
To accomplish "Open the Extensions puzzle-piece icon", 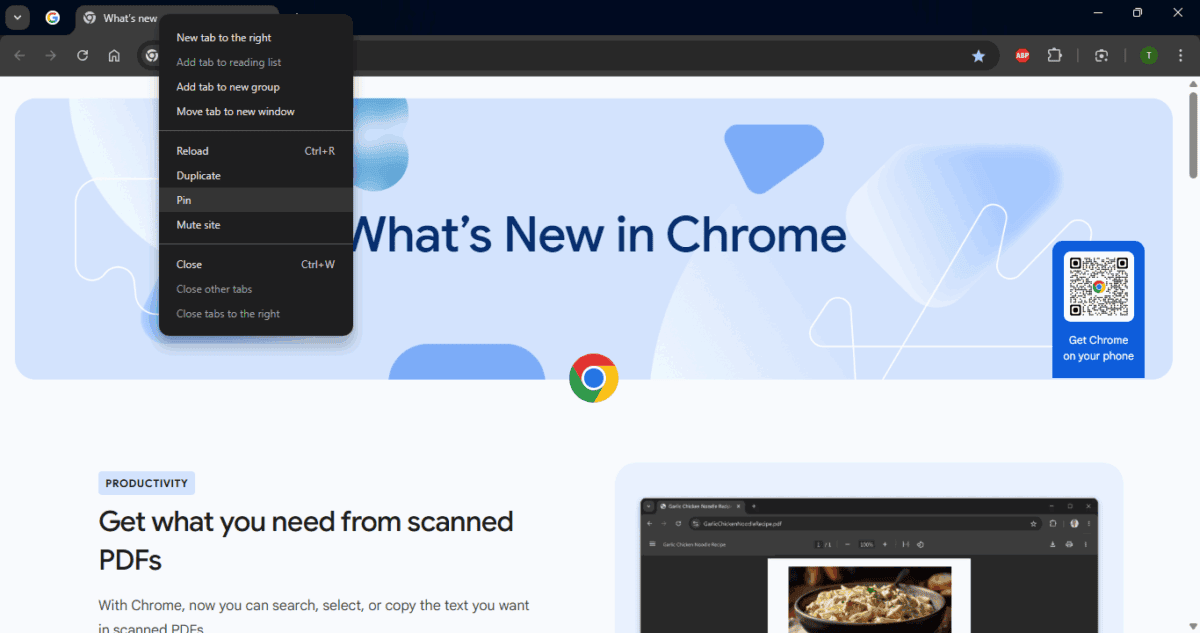I will (1055, 55).
